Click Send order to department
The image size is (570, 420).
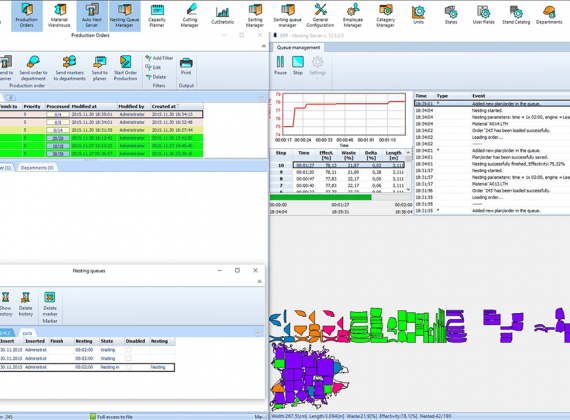point(33,68)
